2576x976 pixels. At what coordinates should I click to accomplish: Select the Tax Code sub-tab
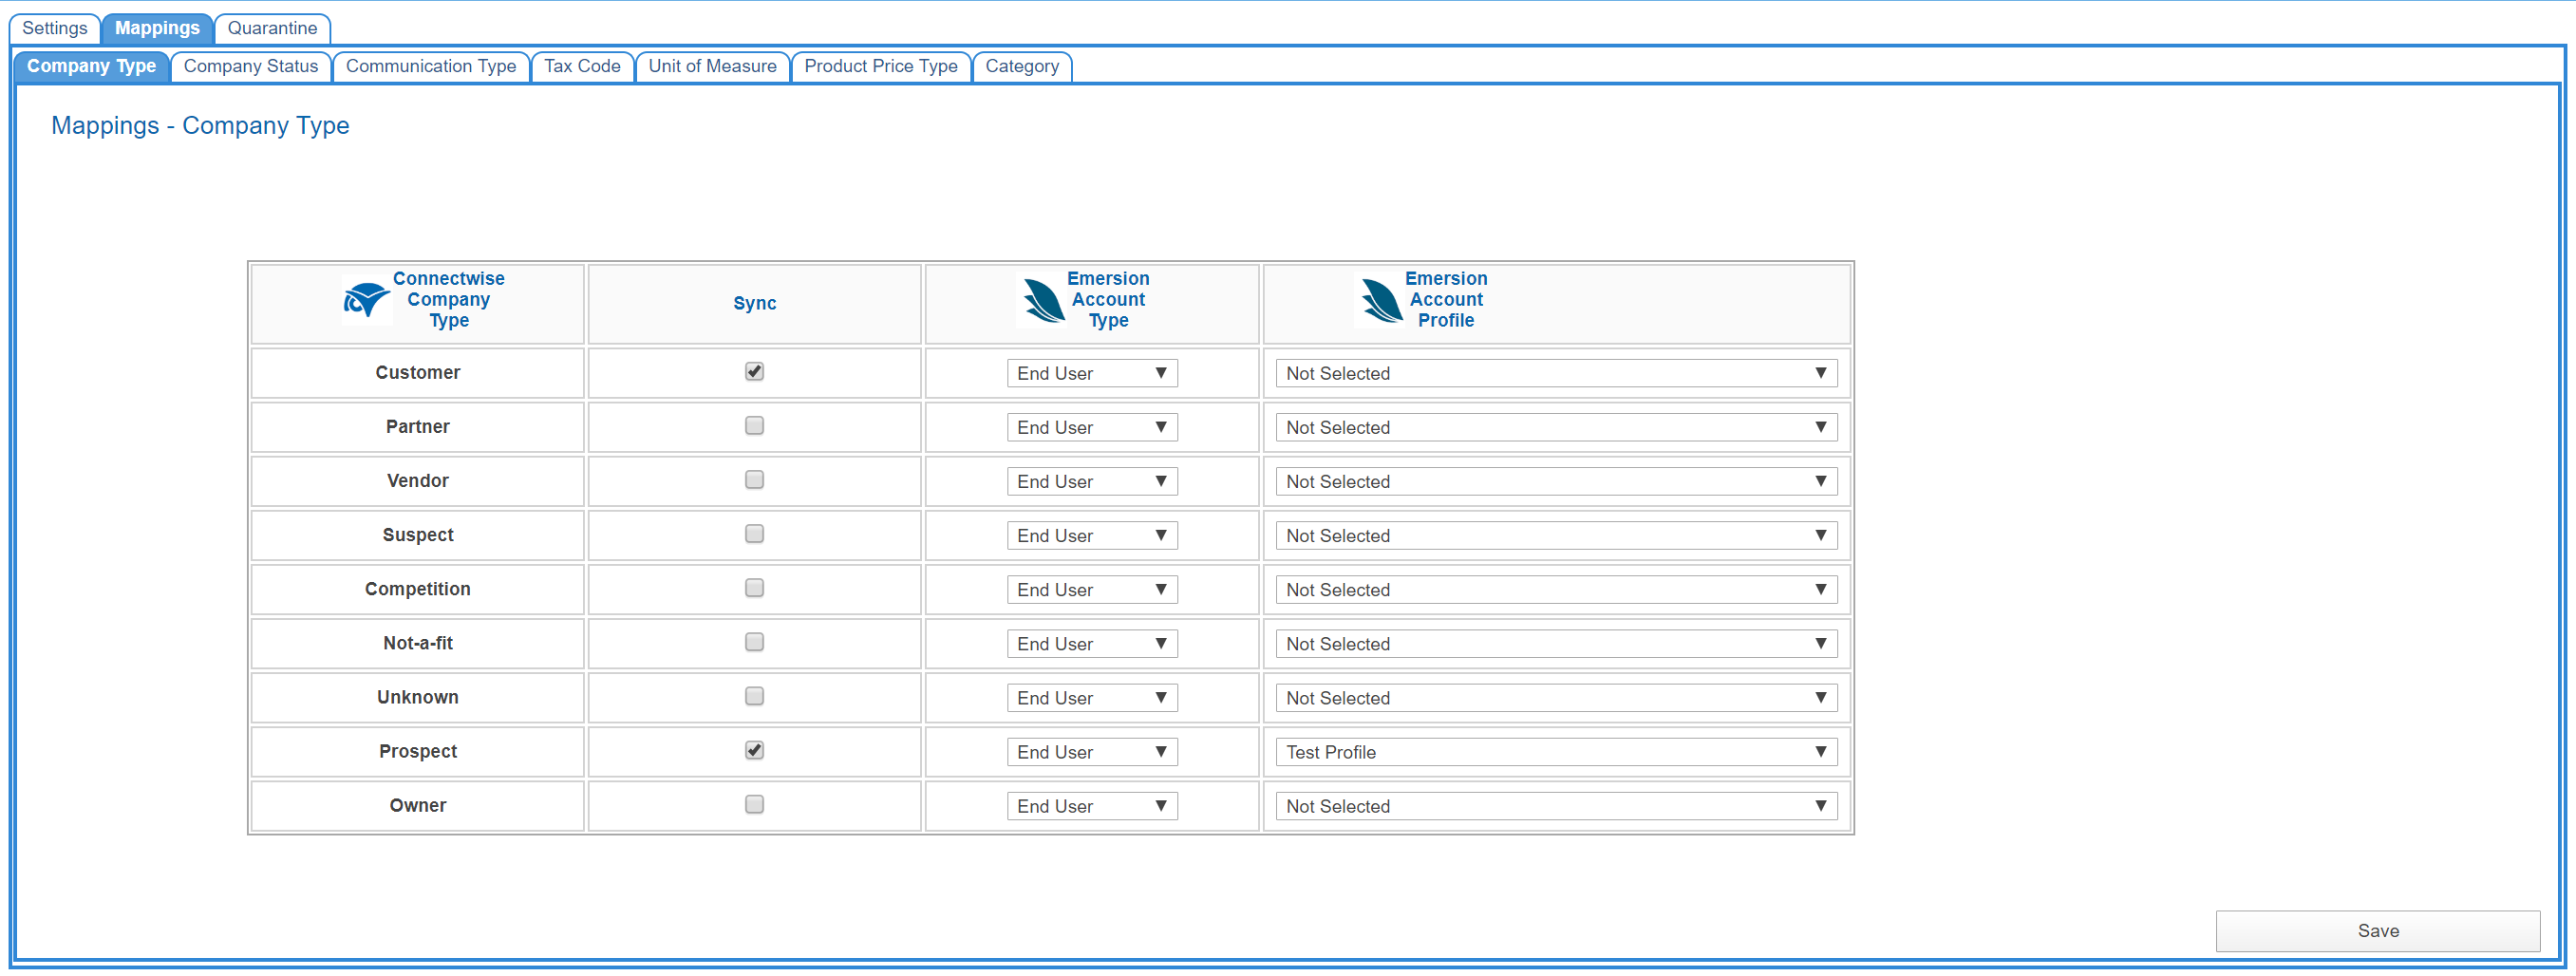pyautogui.click(x=582, y=66)
